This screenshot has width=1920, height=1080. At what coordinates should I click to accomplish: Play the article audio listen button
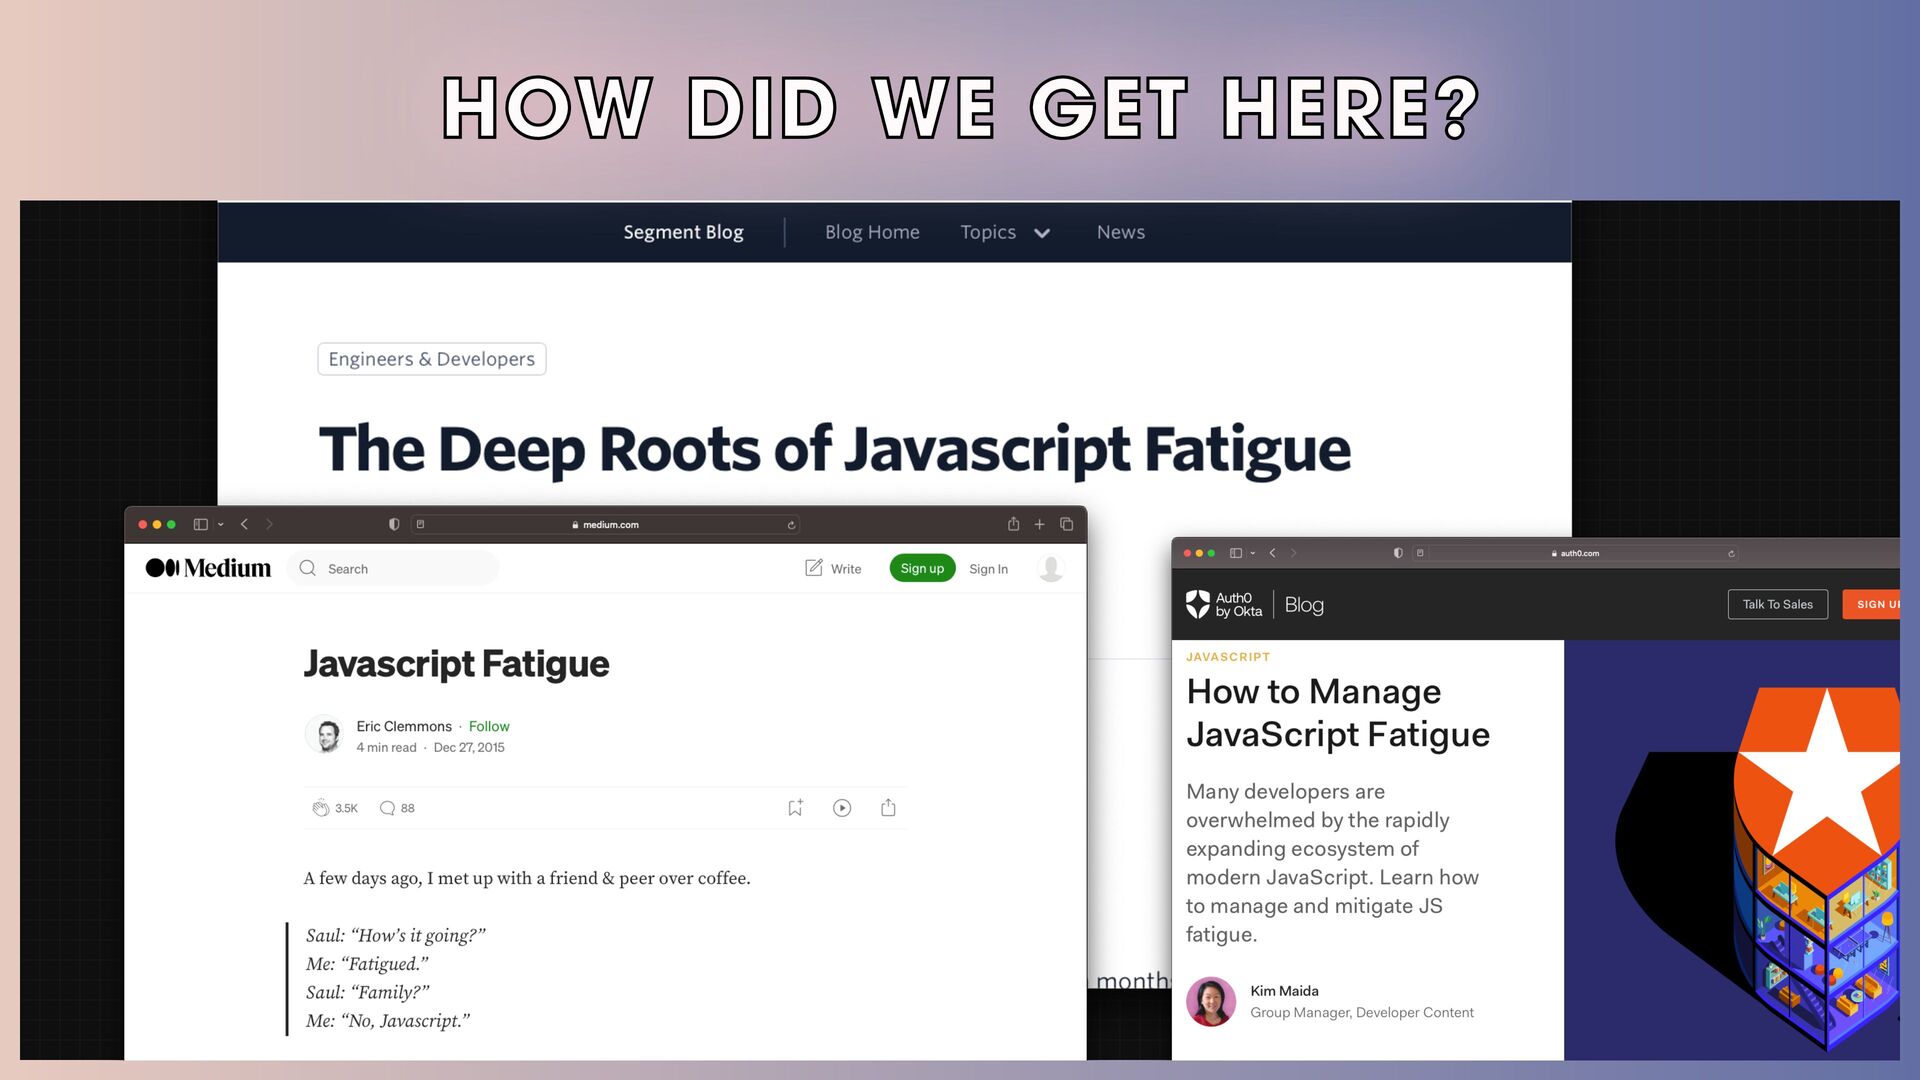click(842, 808)
